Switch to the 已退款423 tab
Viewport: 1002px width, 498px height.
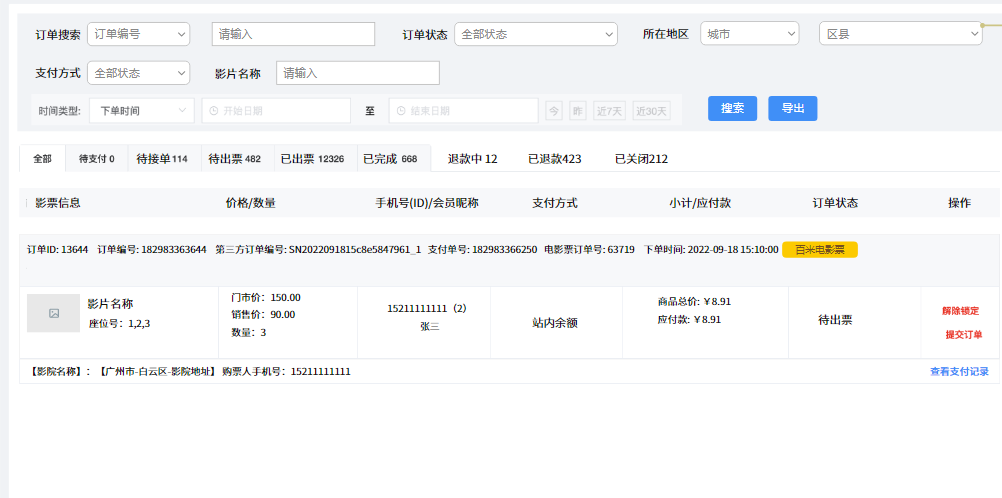[x=555, y=159]
